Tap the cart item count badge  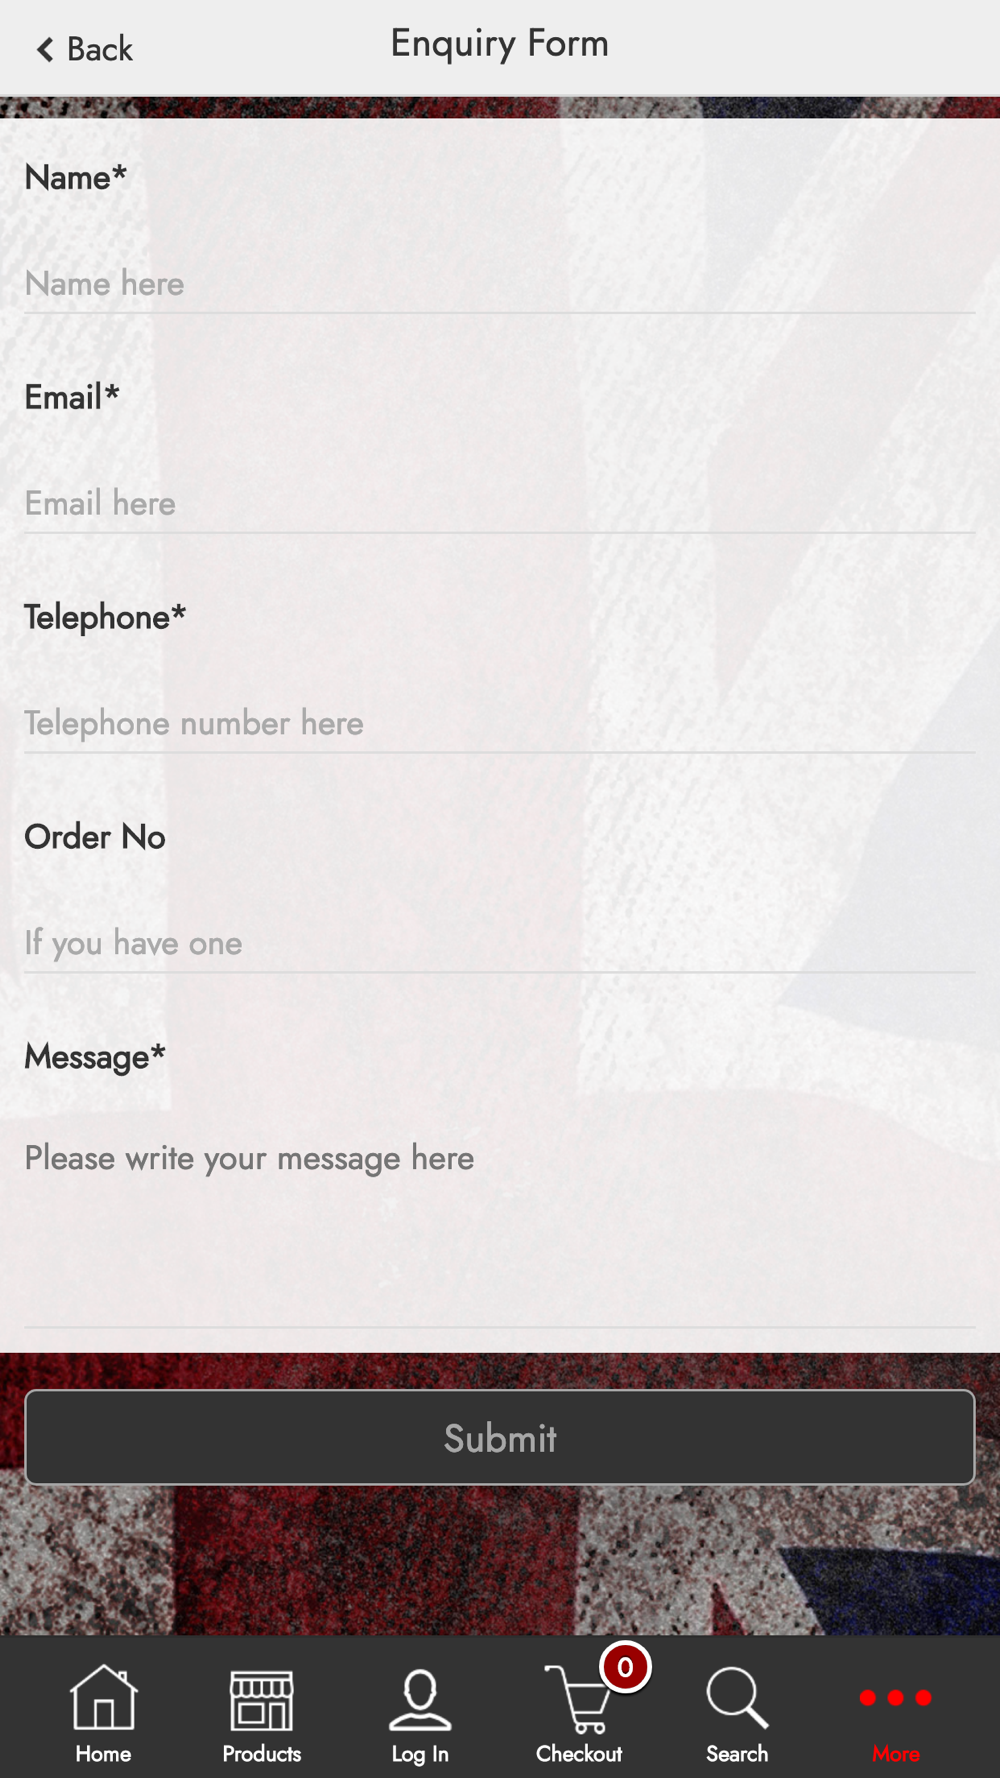click(x=625, y=1667)
